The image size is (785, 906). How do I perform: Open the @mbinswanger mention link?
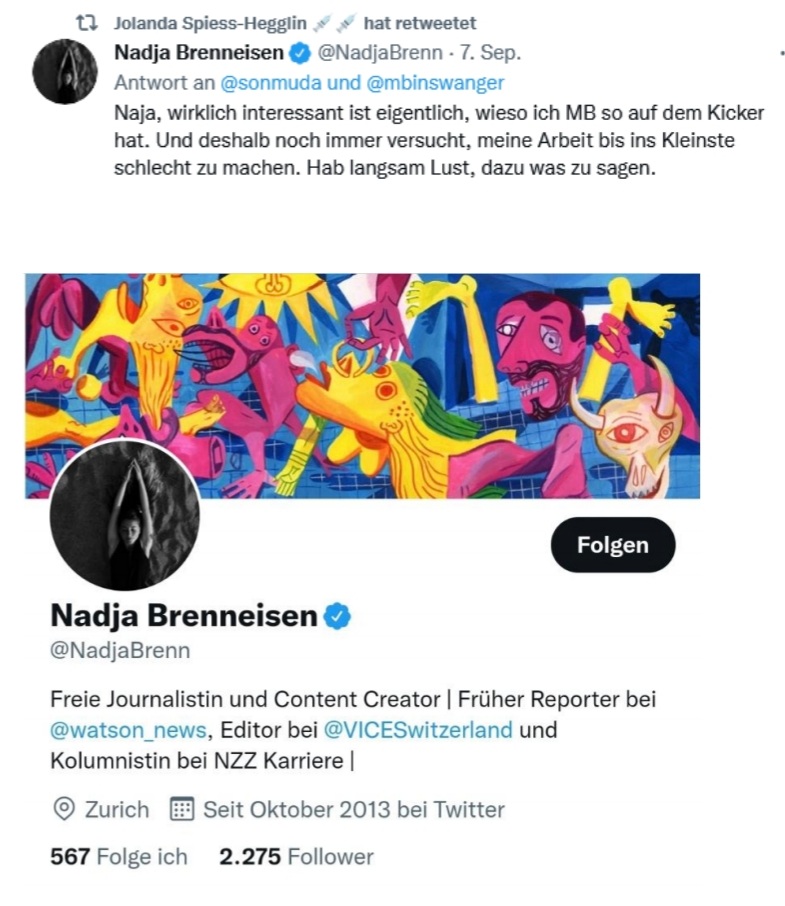coord(436,83)
